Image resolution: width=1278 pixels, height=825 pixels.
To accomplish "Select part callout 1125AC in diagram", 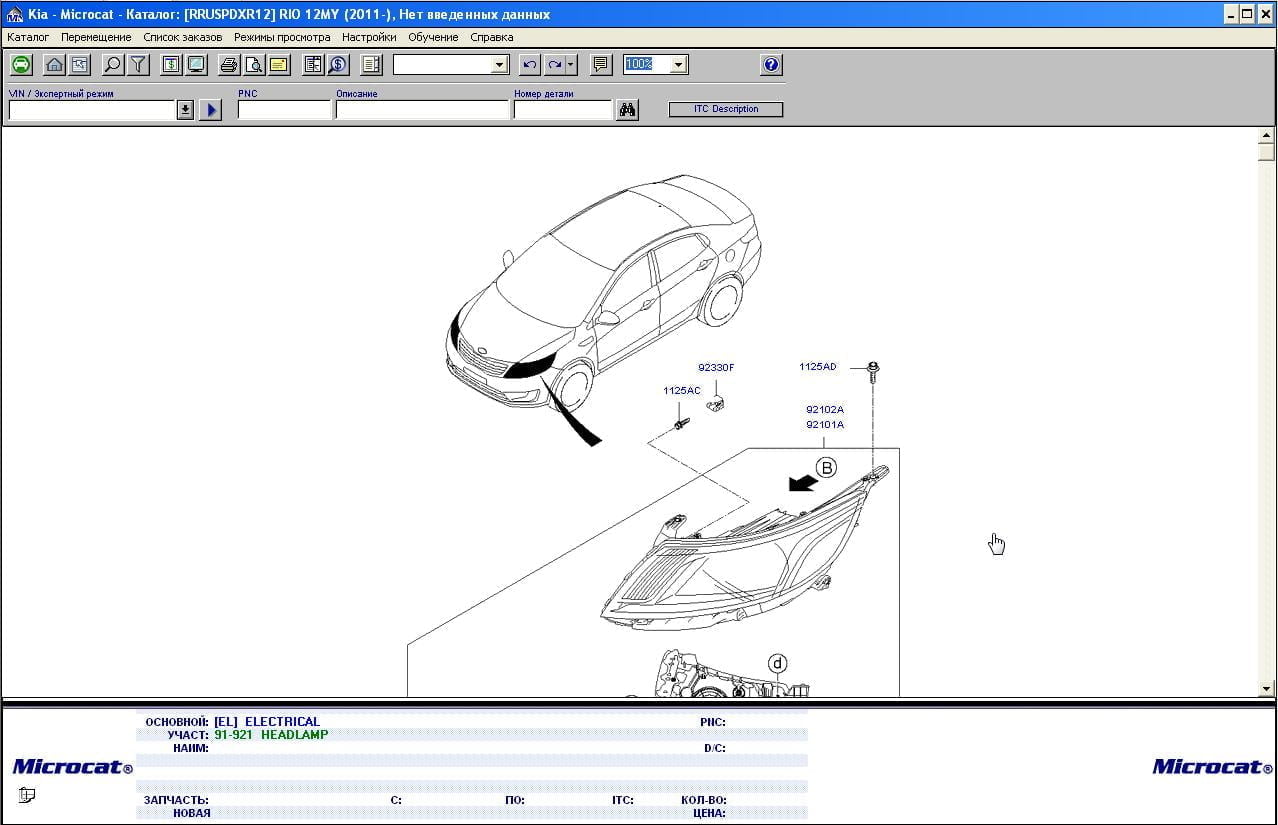I will pyautogui.click(x=682, y=391).
